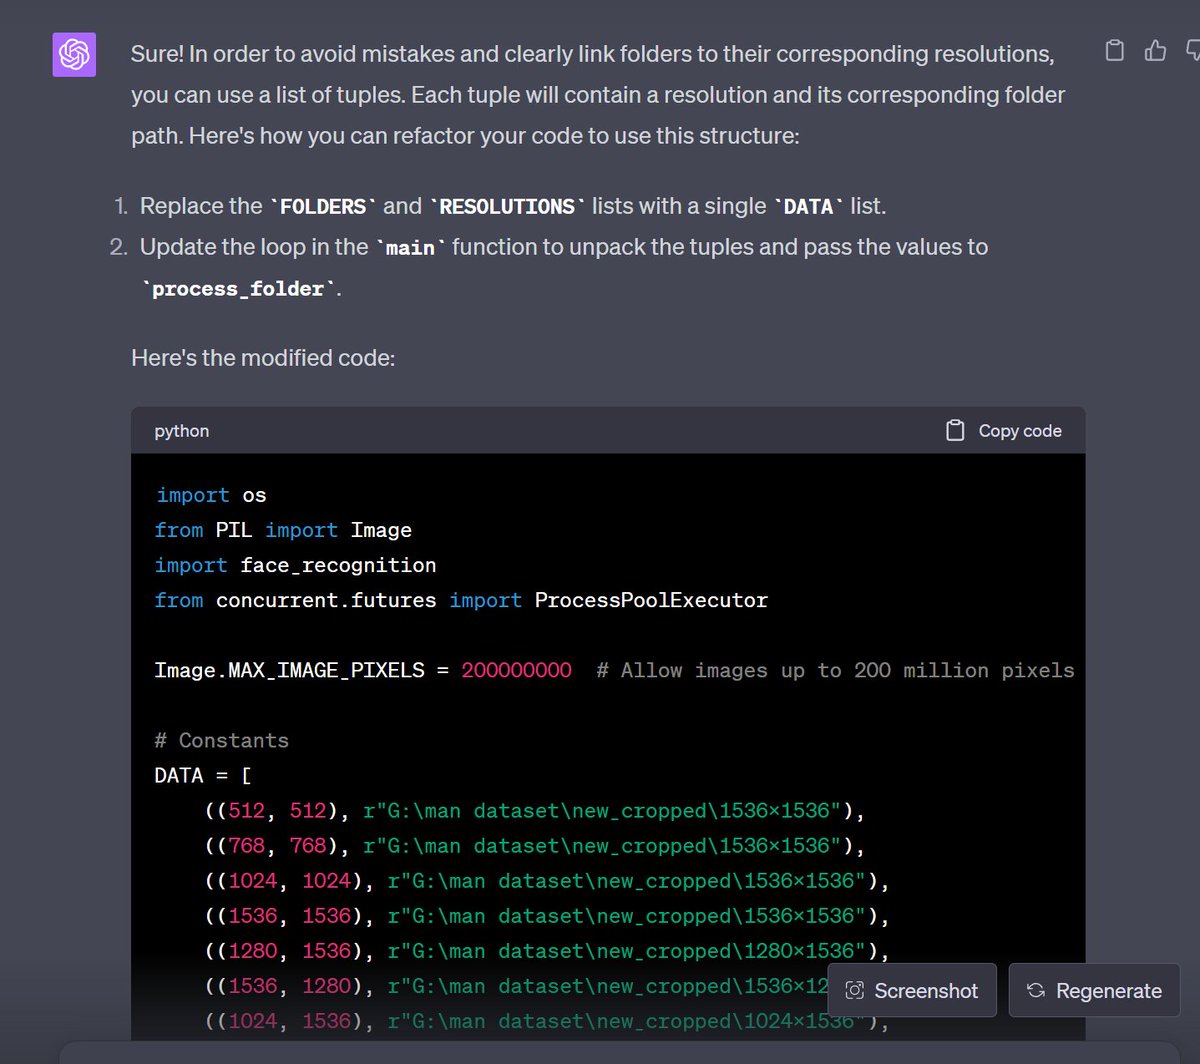Click the message input box at bottom
1200x1064 pixels.
point(600,1052)
